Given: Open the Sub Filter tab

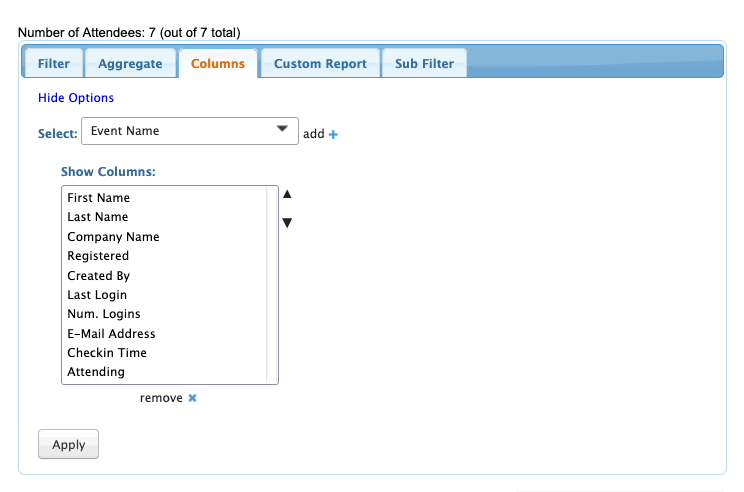Looking at the screenshot, I should tap(424, 63).
